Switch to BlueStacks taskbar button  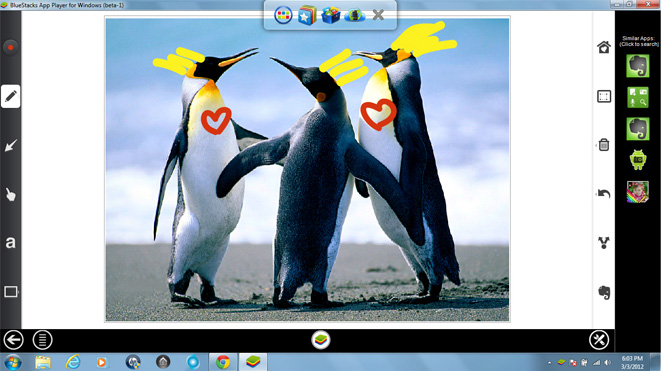coord(253,362)
